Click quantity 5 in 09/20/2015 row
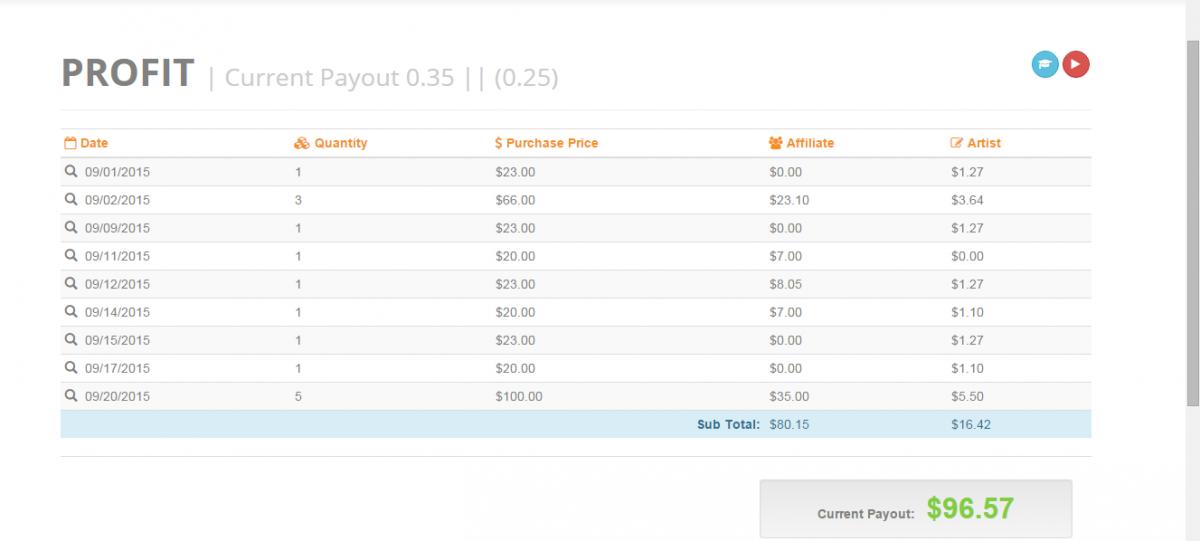The image size is (1200, 541). [298, 396]
